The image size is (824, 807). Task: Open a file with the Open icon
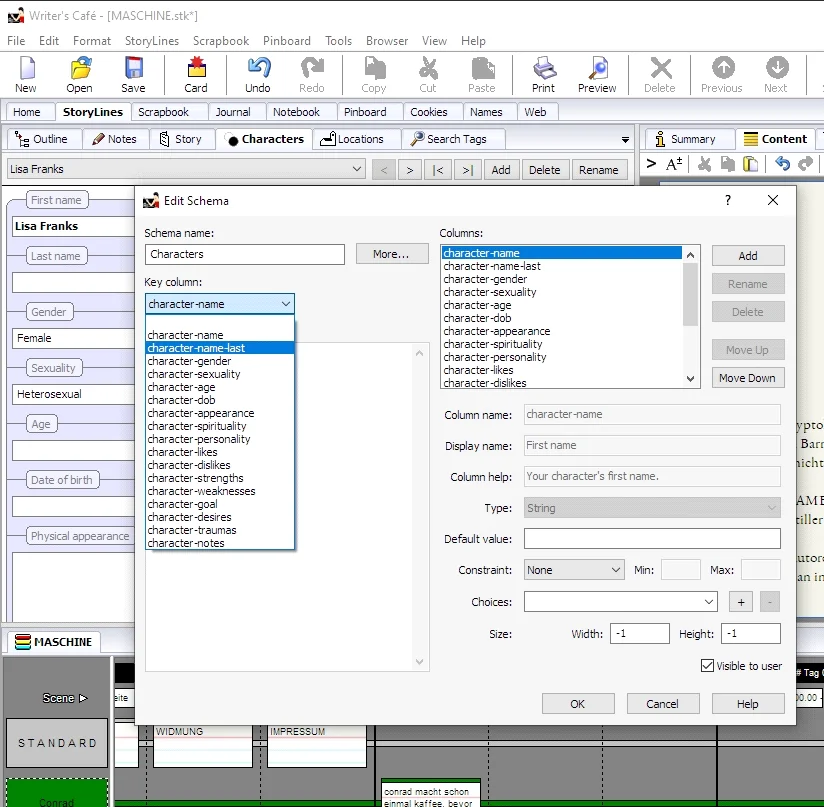tap(79, 75)
